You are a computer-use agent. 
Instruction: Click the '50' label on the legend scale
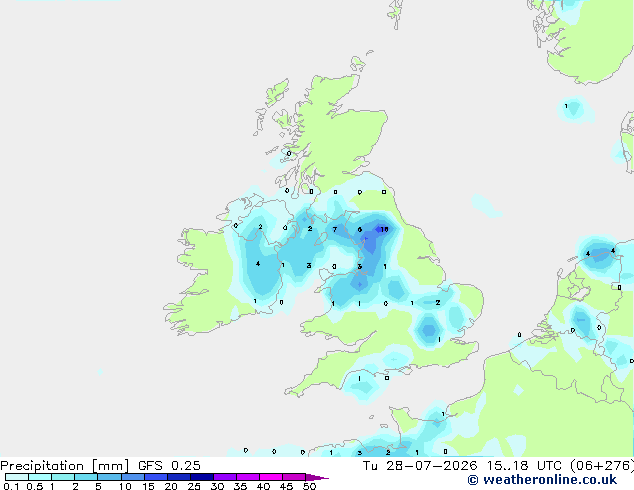[309, 486]
